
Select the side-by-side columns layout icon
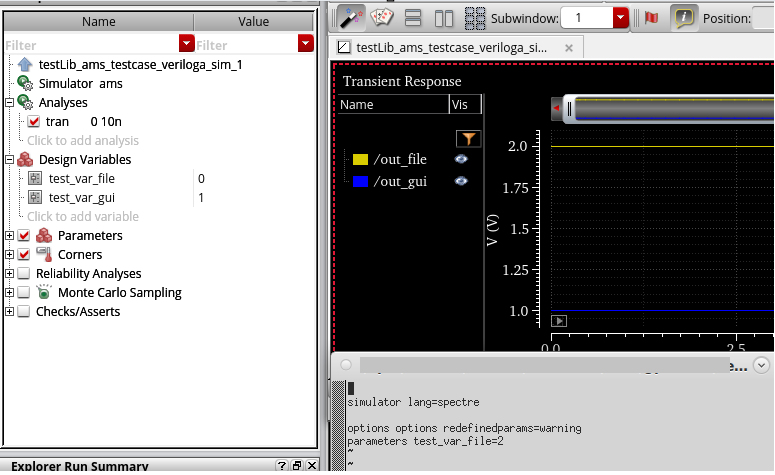pyautogui.click(x=445, y=18)
